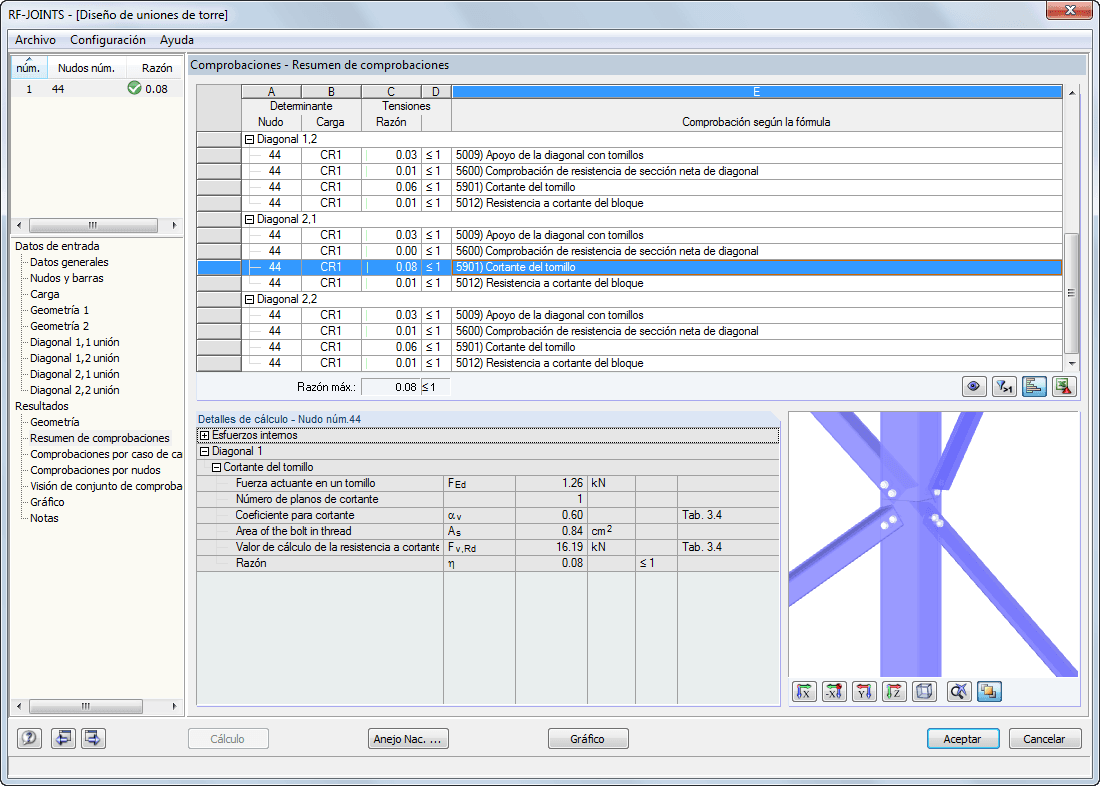The width and height of the screenshot is (1100, 786).
Task: Switch to isometric view icon
Action: tap(925, 692)
